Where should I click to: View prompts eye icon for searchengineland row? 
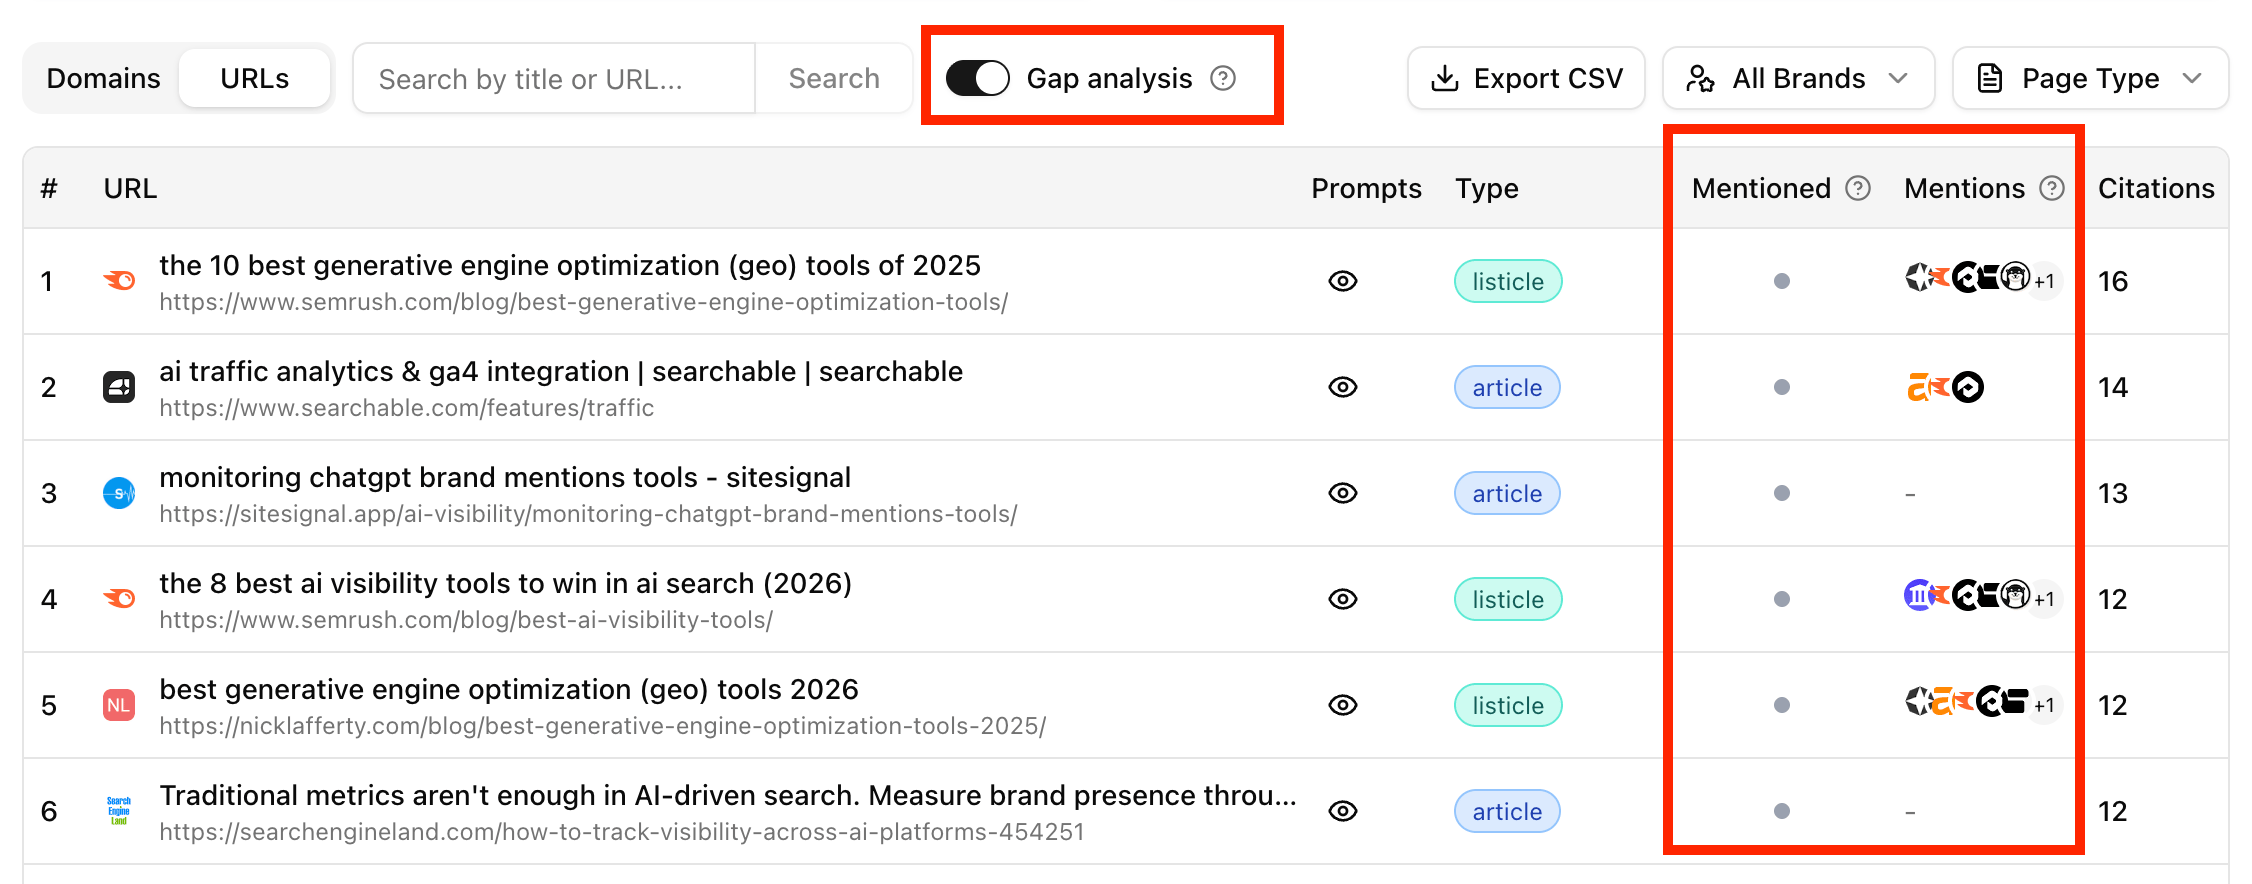[x=1343, y=811]
